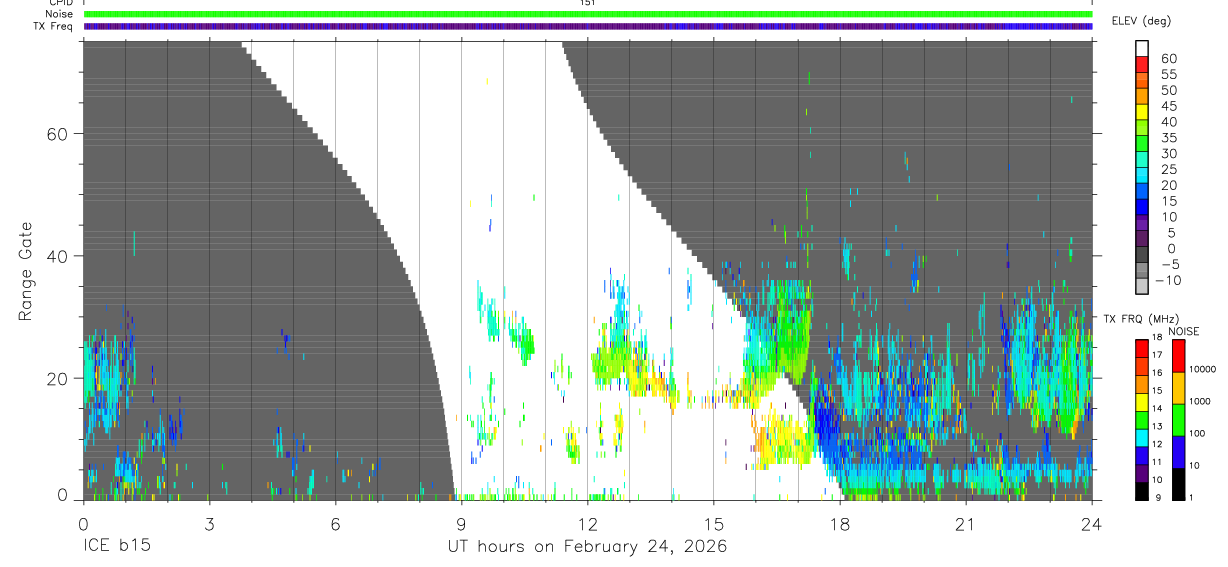Click the 'TX FRQ (MHz)' legend title
Screen dimensions: 1228x567
tap(1140, 318)
